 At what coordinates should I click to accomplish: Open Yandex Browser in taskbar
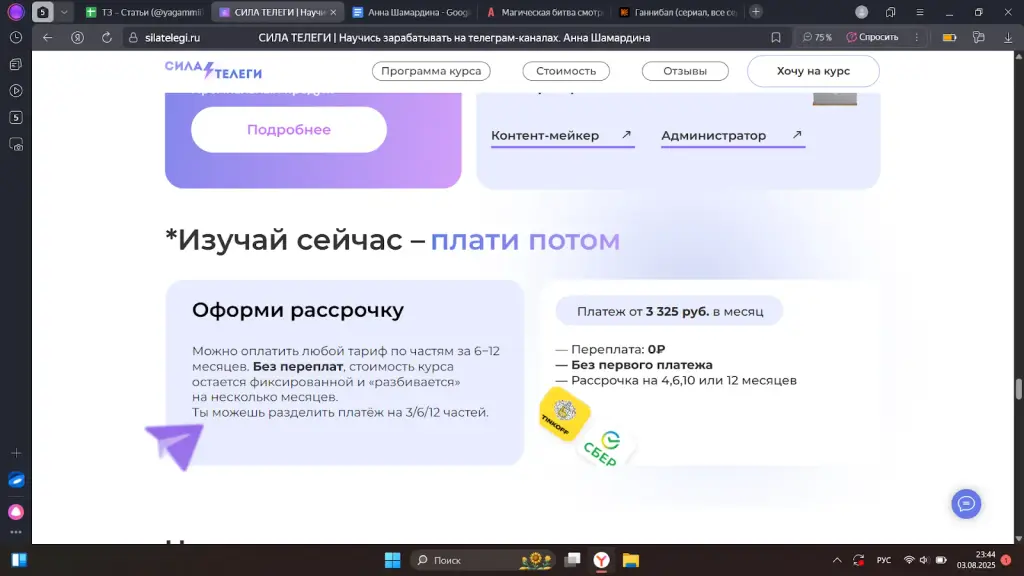click(x=601, y=560)
